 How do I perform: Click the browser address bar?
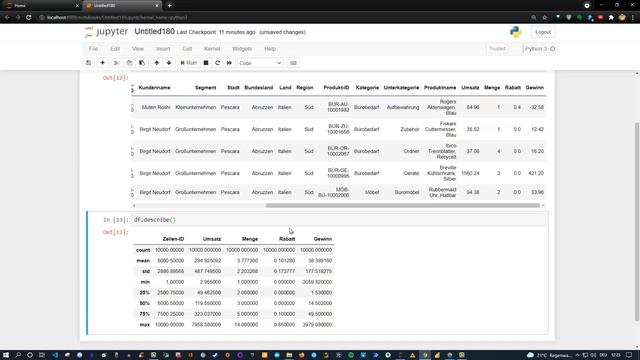(x=282, y=18)
